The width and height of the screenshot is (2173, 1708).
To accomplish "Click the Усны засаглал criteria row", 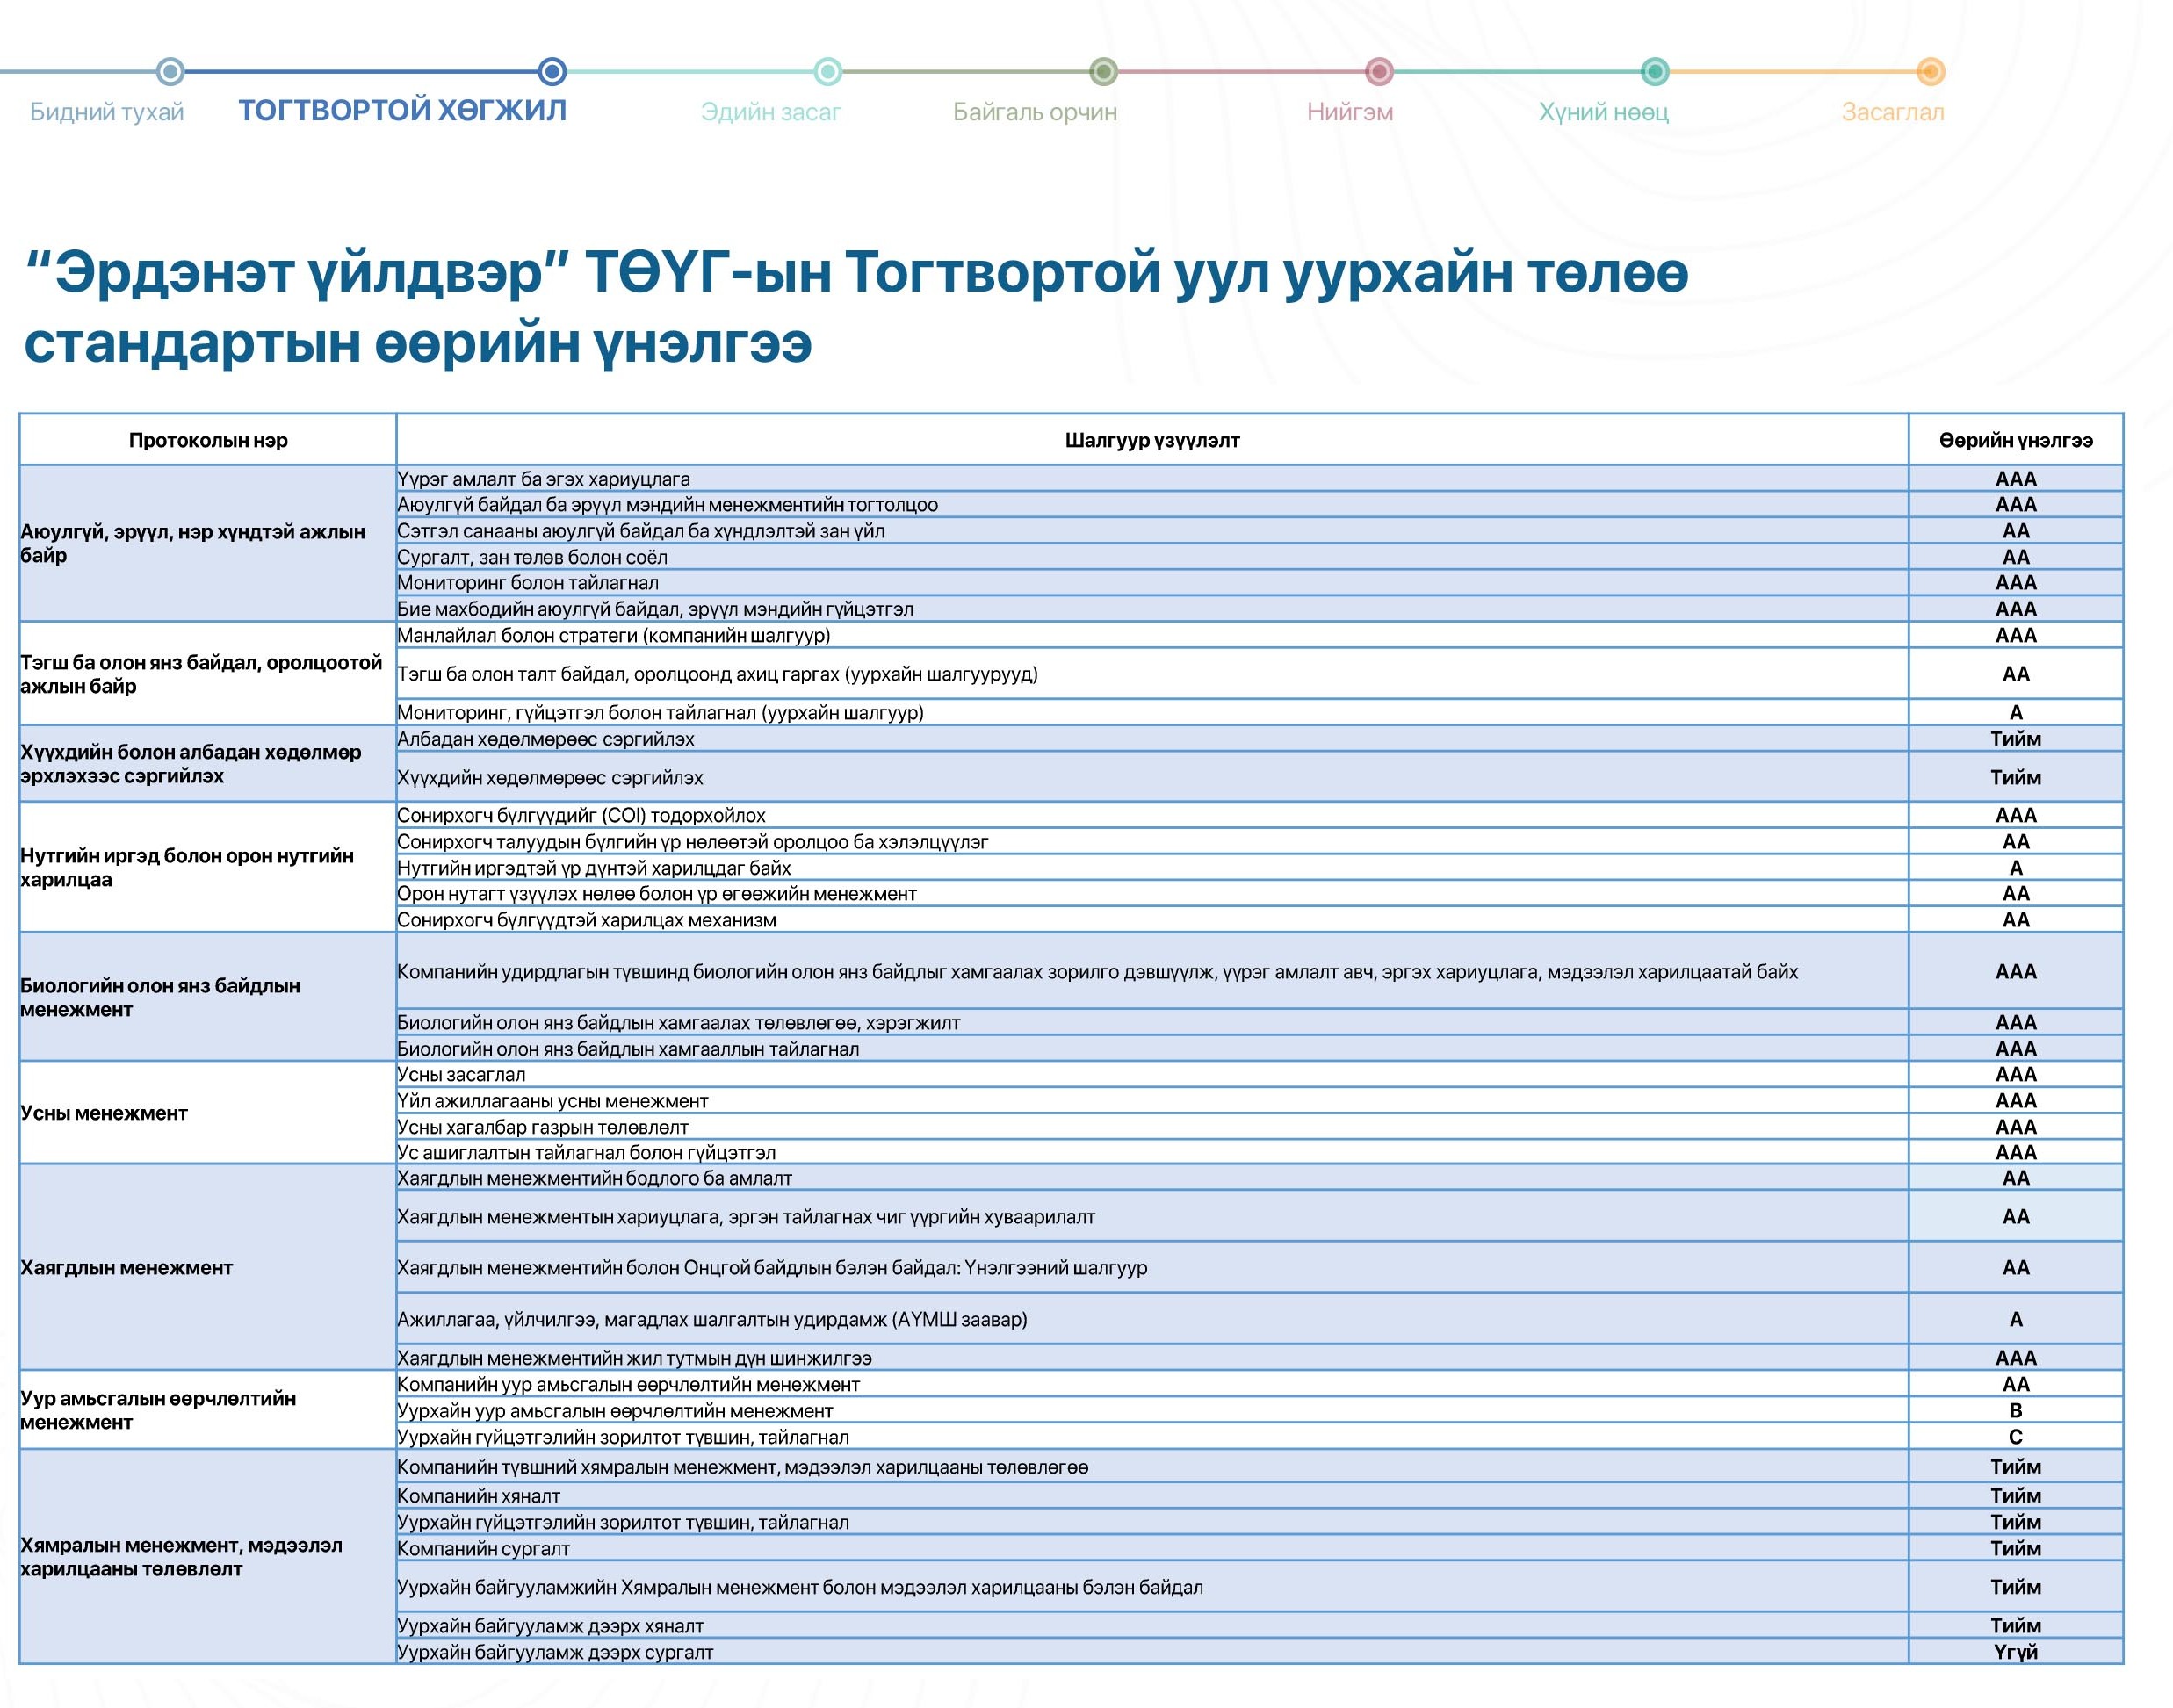I will [x=461, y=1074].
